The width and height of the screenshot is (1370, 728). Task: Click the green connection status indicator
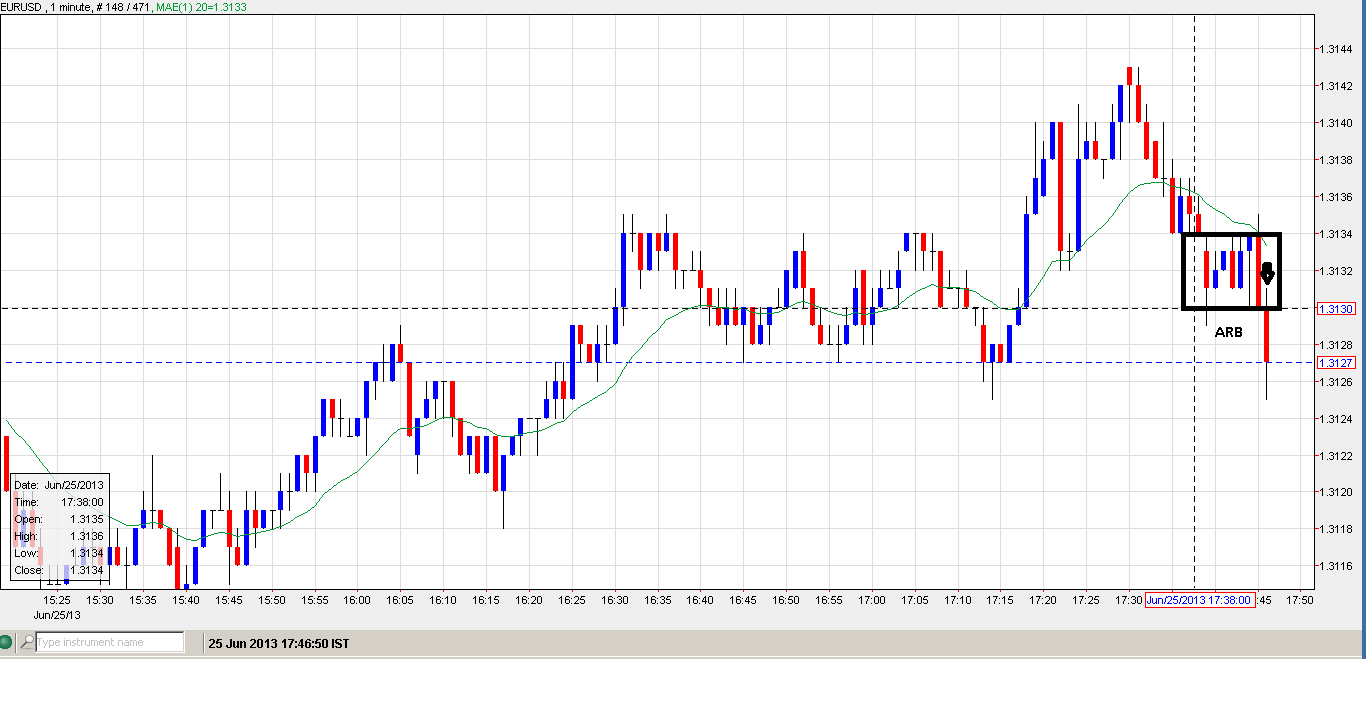(7, 642)
